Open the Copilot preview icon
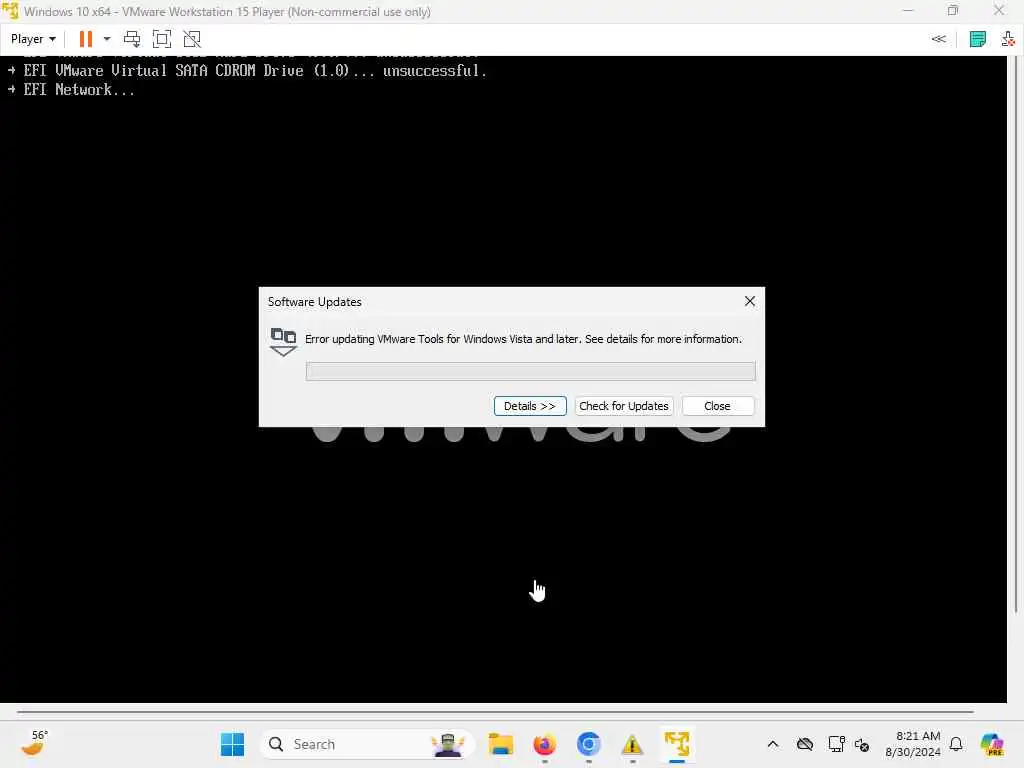Screen dimensions: 1024x768 993,744
